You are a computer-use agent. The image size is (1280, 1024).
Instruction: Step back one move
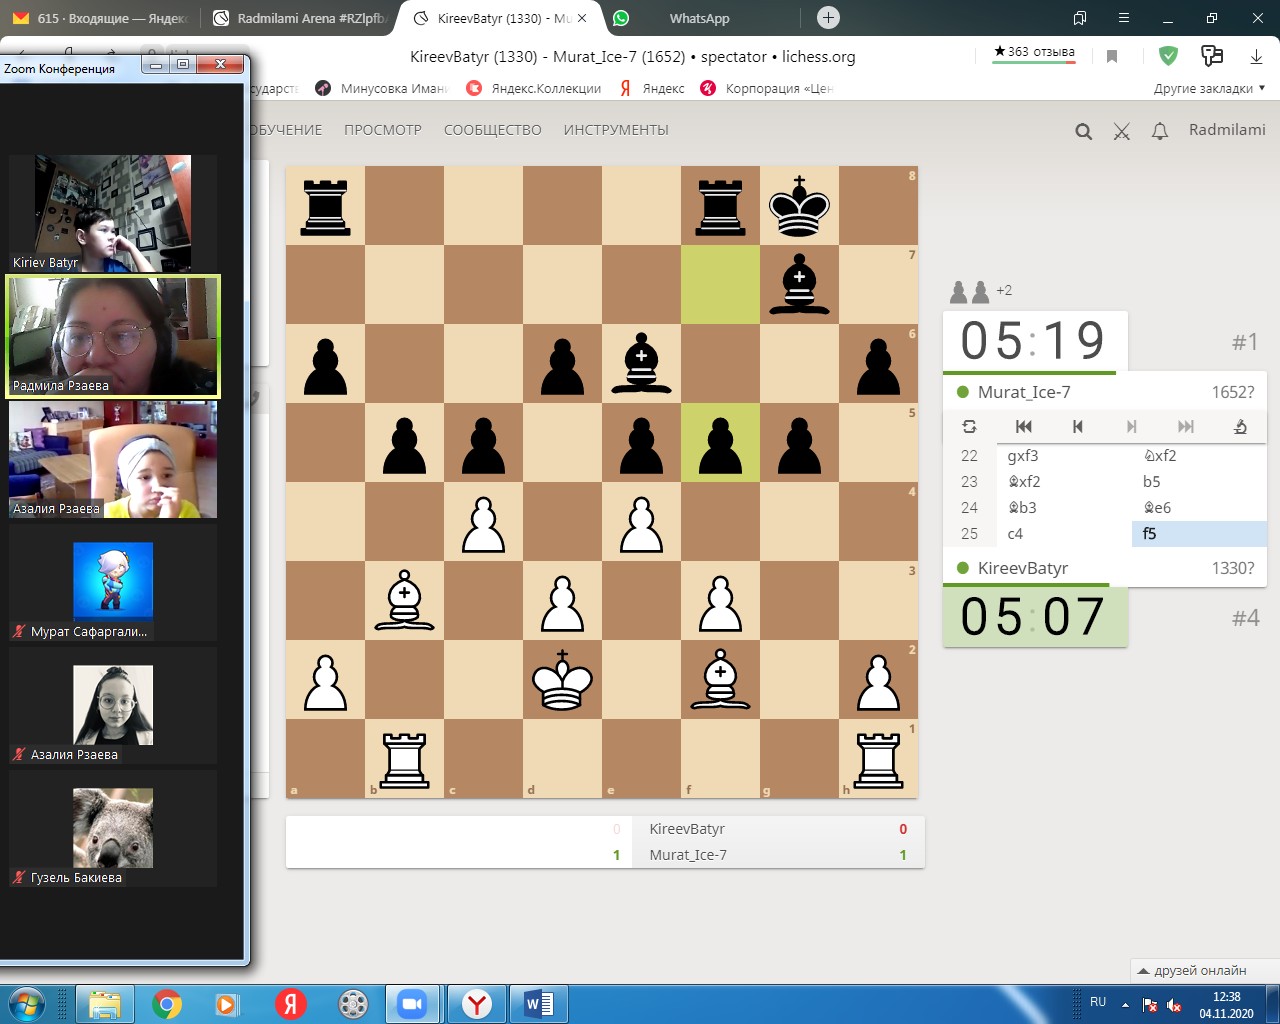coord(1077,426)
